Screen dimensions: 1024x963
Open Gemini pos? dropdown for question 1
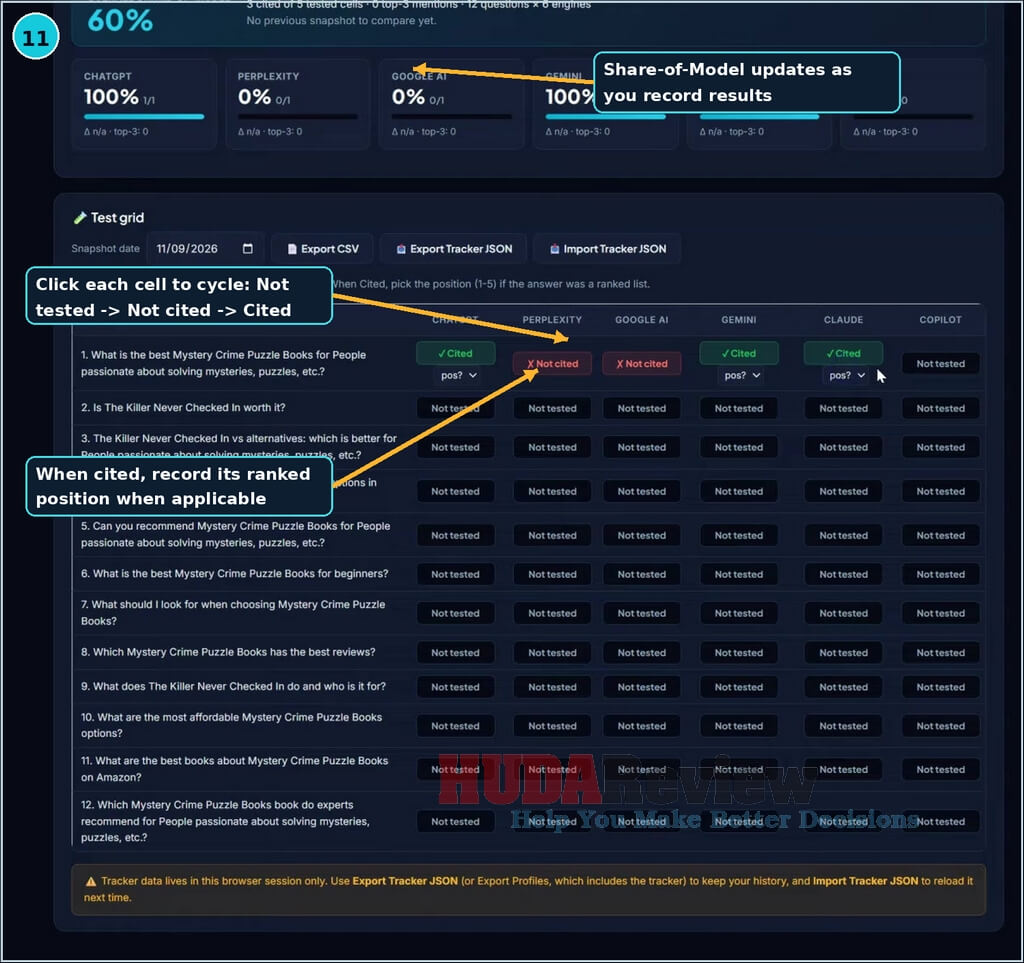click(x=742, y=375)
